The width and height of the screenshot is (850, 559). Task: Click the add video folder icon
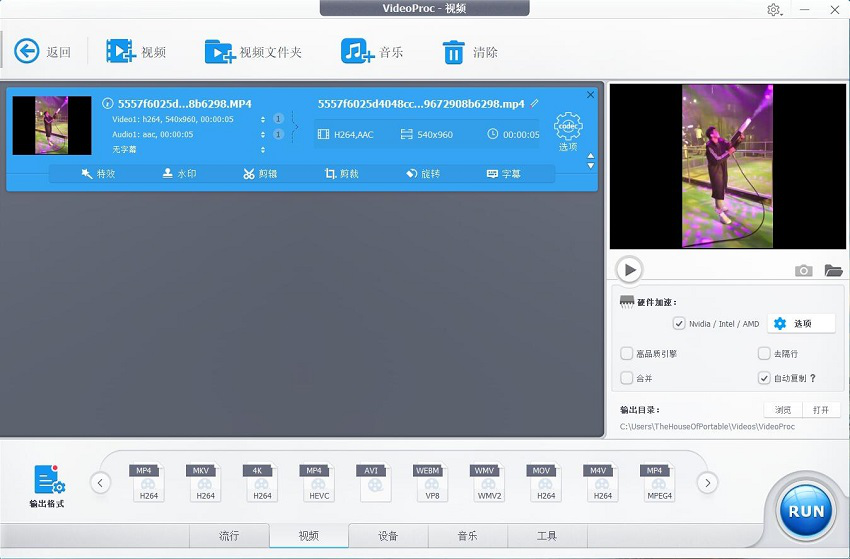point(219,51)
